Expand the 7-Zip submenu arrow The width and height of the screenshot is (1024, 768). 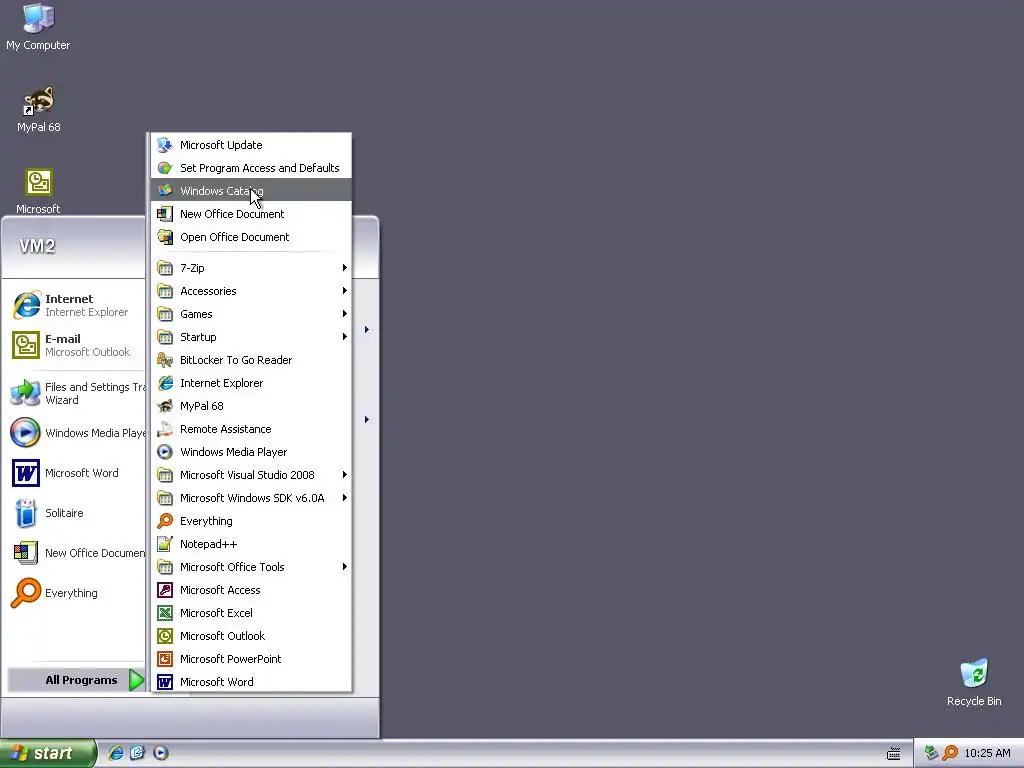click(344, 268)
